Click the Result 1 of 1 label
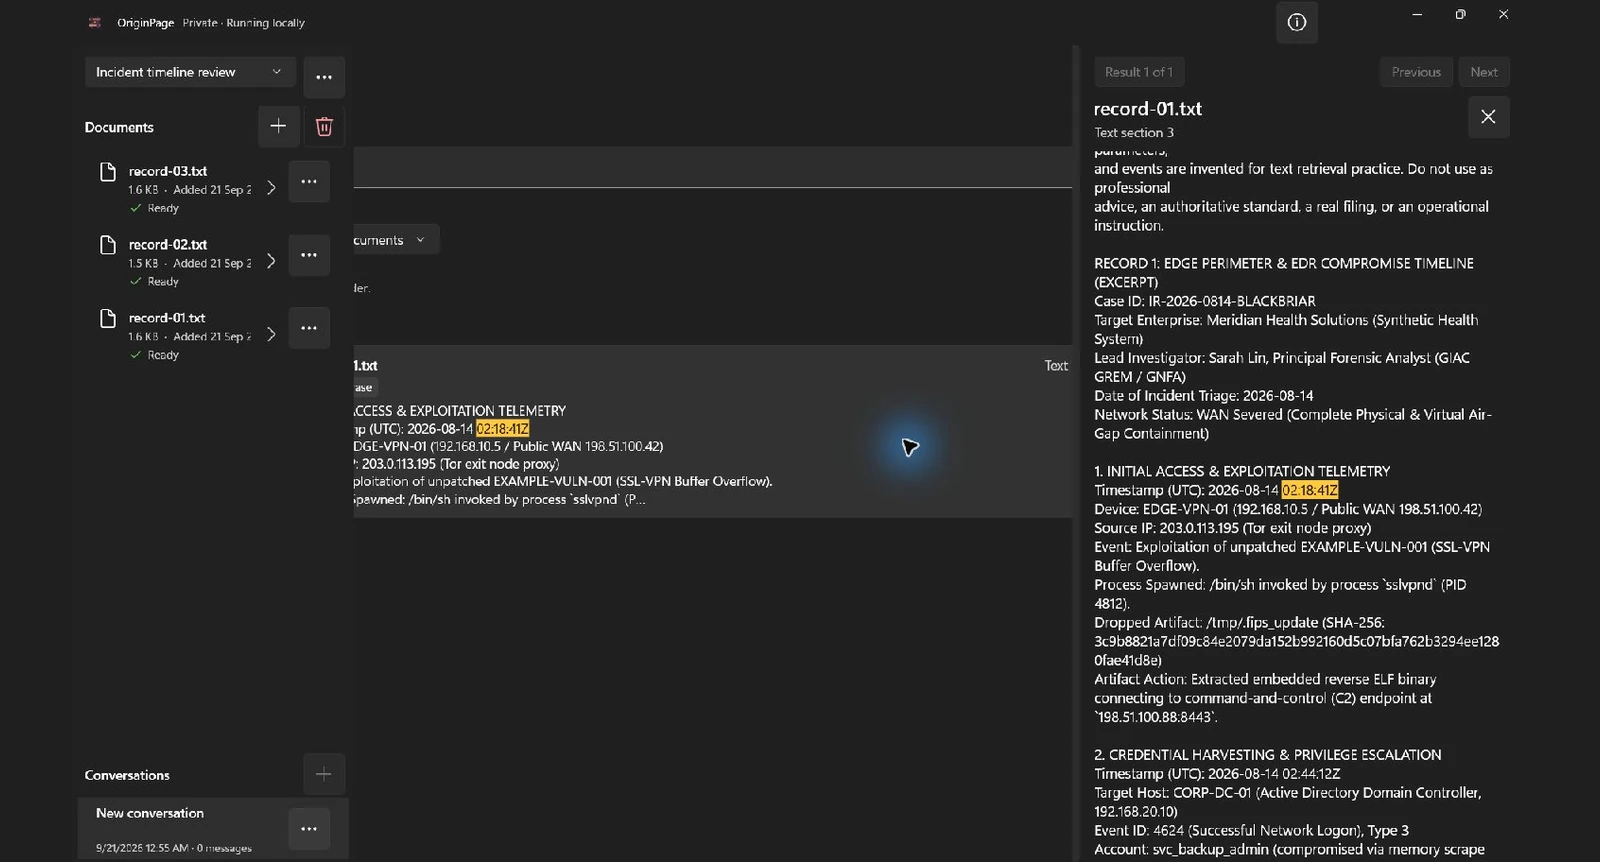Screen dimensions: 1600x862 (1139, 72)
